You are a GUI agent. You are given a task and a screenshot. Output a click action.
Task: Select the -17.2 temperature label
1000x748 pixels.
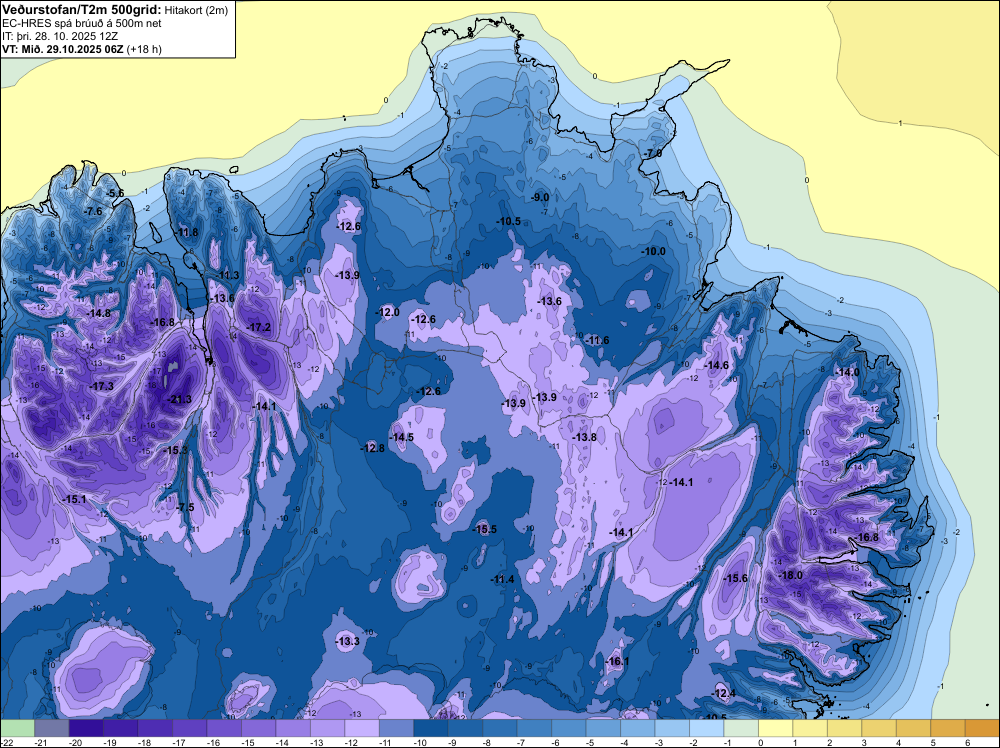pyautogui.click(x=259, y=327)
